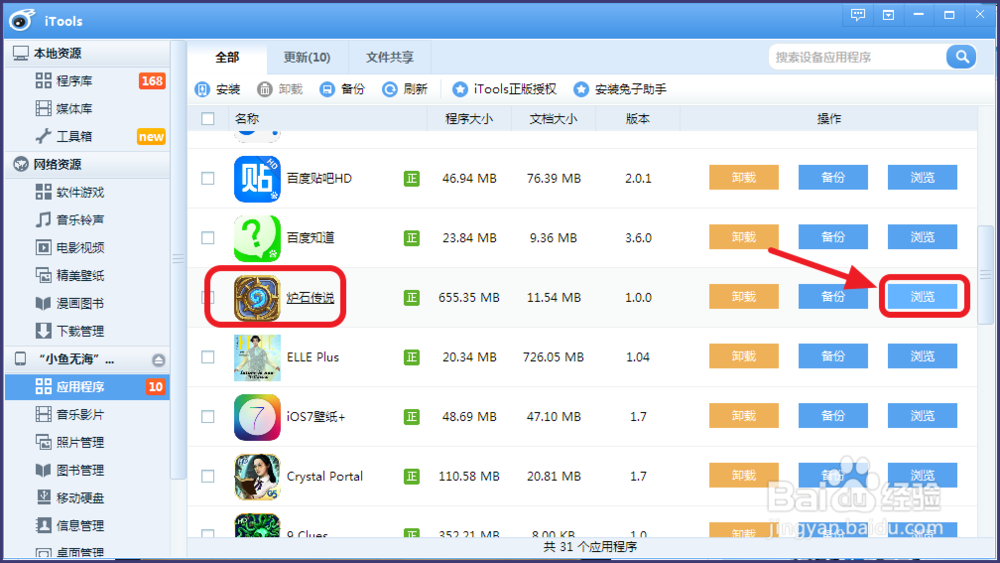The image size is (1000, 563).
Task: Click the 备份 backup toolbar button
Action: (x=342, y=89)
